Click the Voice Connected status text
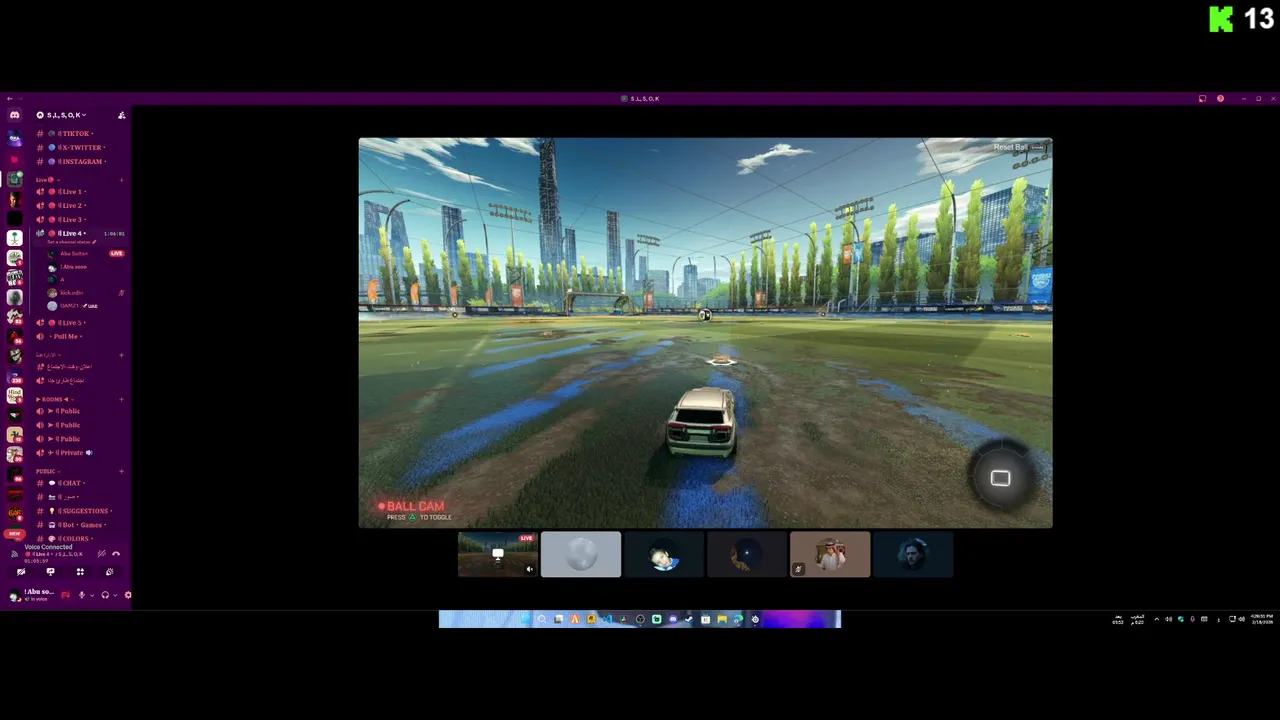 tap(48, 547)
